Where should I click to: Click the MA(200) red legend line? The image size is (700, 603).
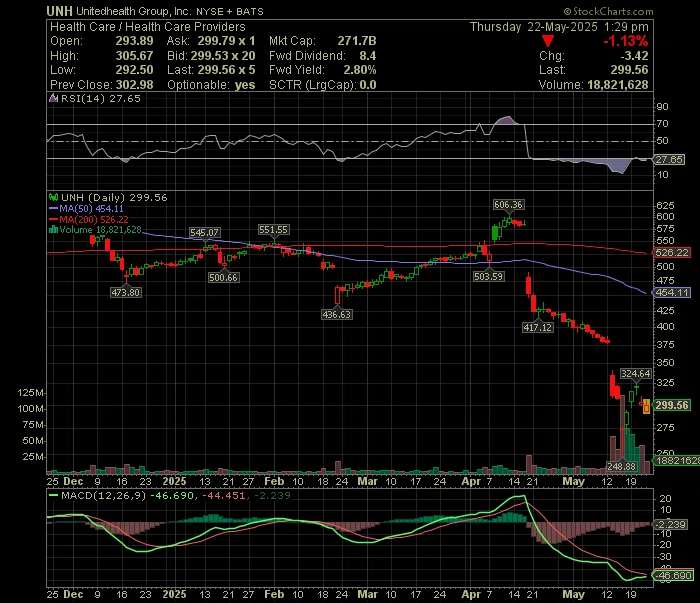(x=53, y=219)
